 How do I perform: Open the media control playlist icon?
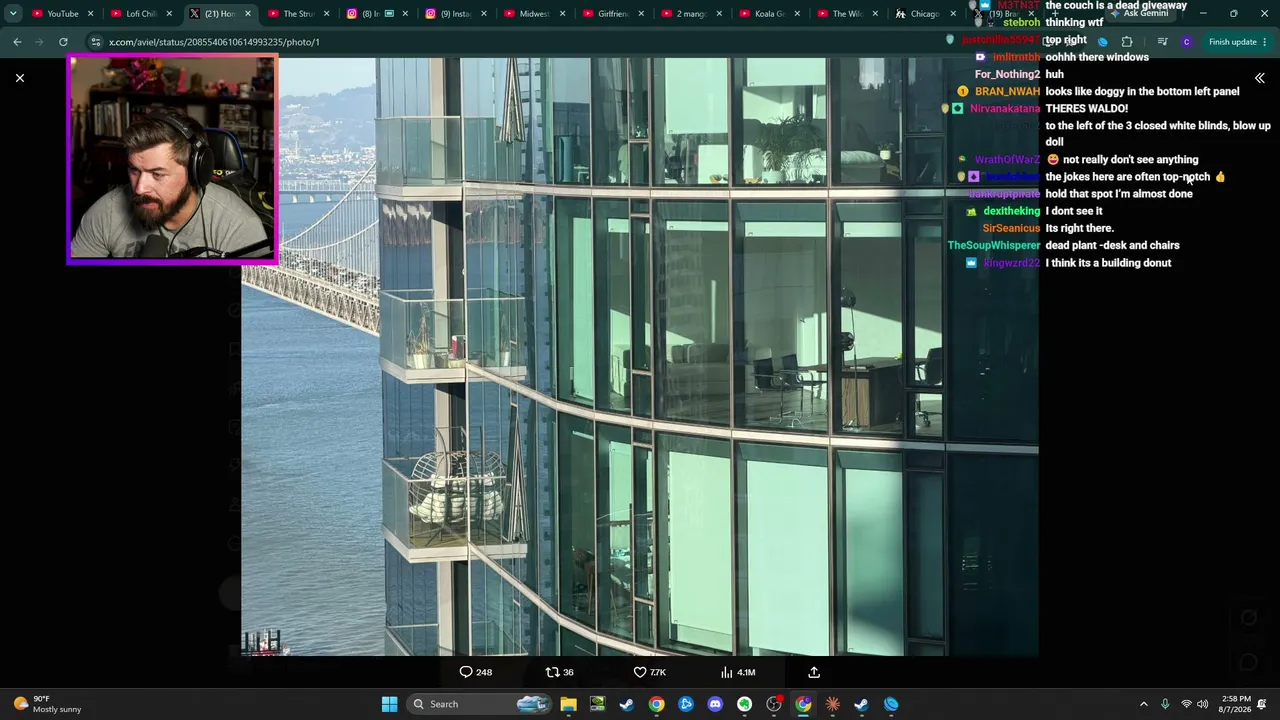click(1162, 42)
